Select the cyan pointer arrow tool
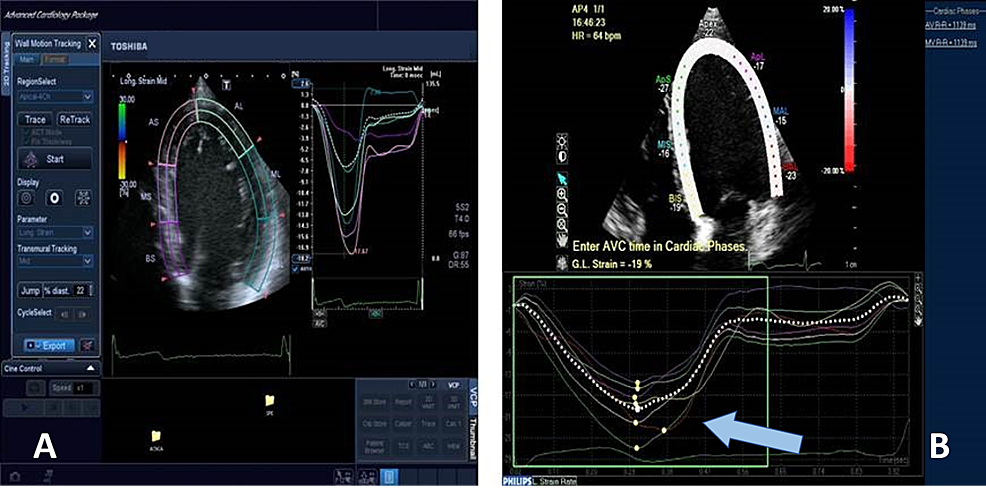Image resolution: width=986 pixels, height=492 pixels. (562, 179)
